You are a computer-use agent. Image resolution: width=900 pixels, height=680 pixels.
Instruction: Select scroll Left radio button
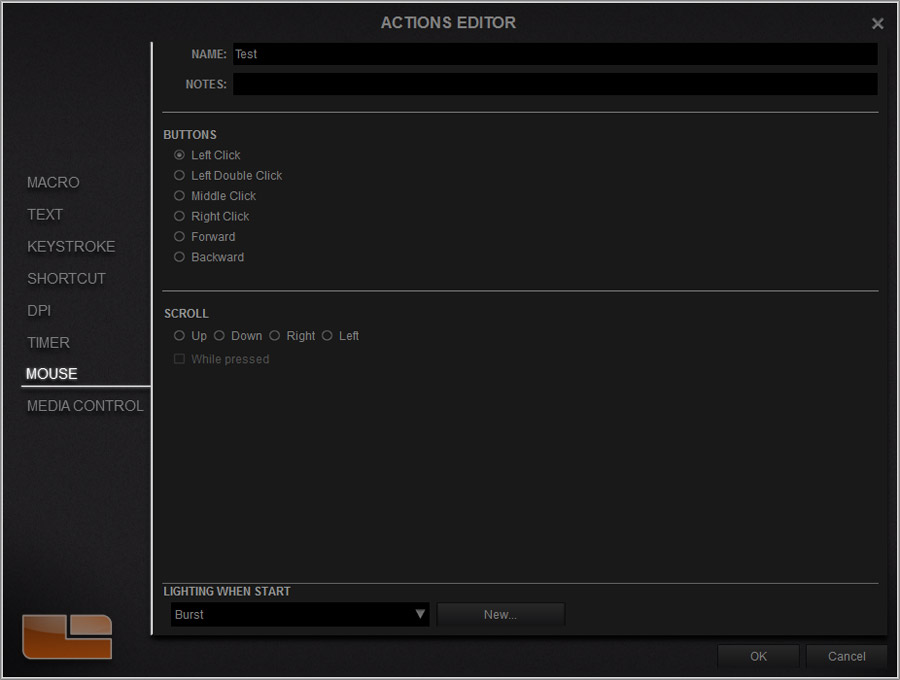click(327, 335)
